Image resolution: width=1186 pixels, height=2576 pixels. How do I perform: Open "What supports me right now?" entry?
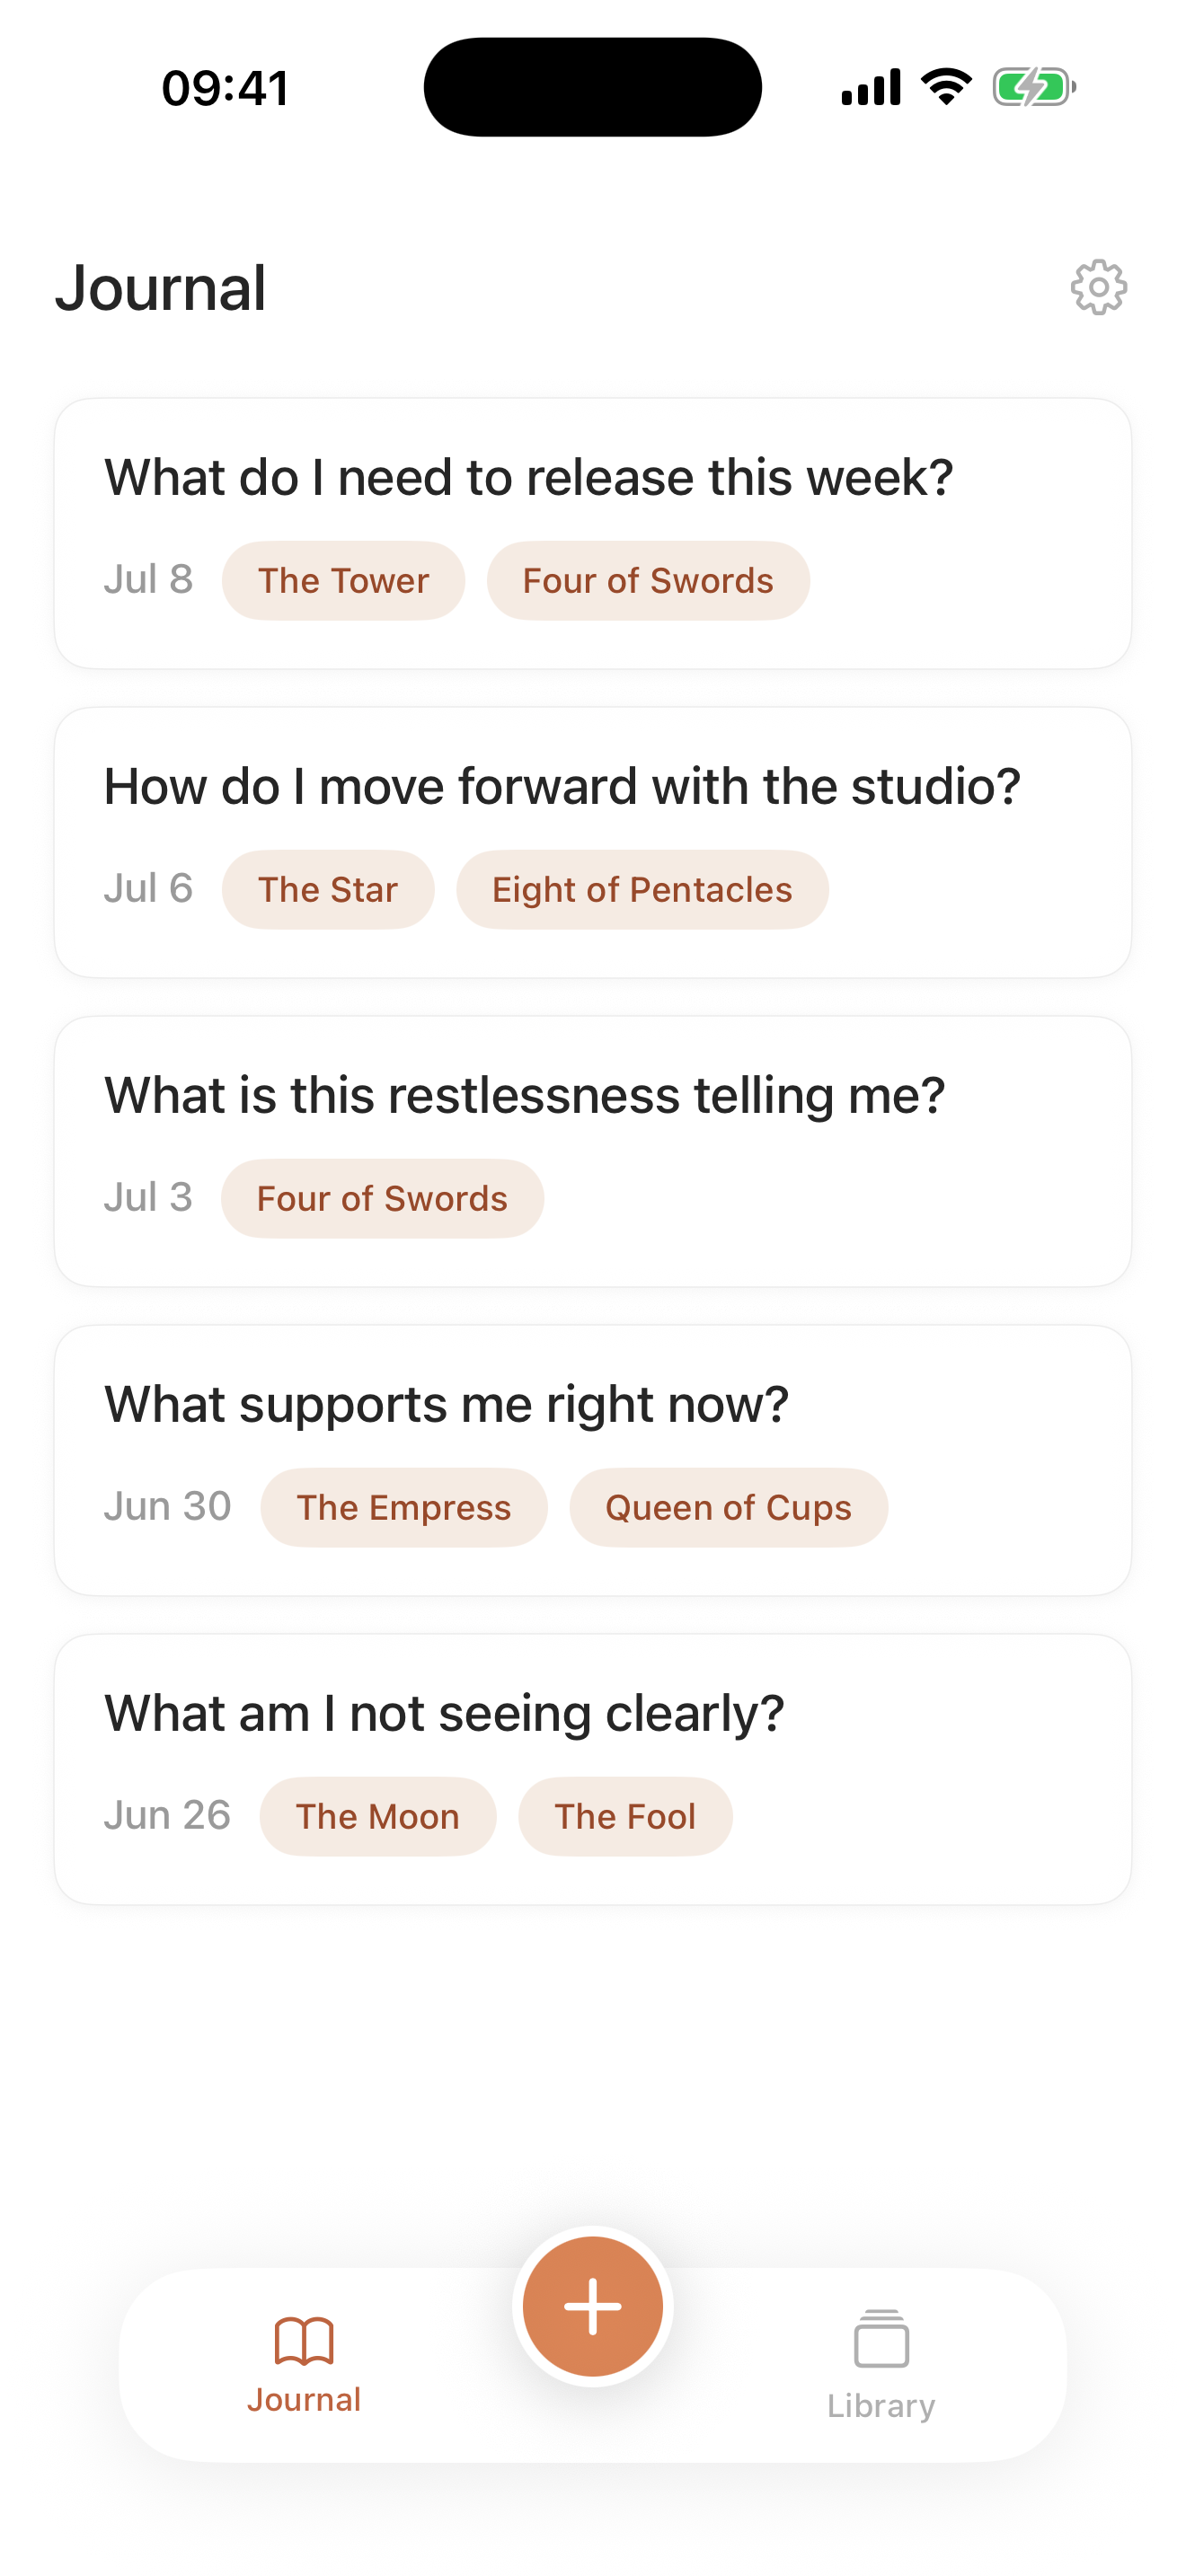tap(593, 1461)
